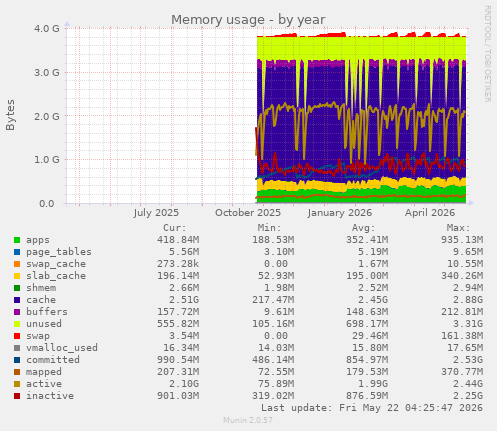Screen dimensions: 497x431
Task: Click the shmem legend label
Action: [41, 288]
